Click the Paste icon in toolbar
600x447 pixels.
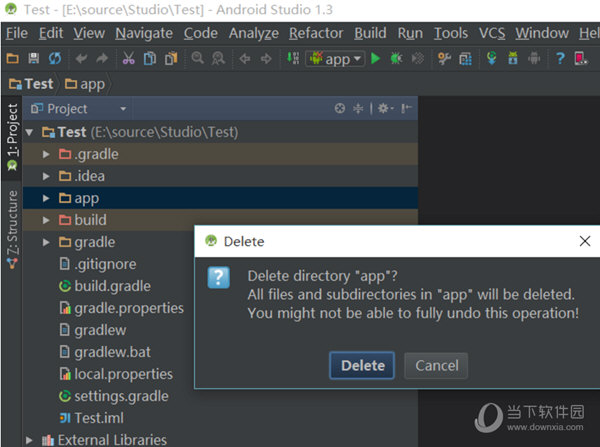point(171,59)
